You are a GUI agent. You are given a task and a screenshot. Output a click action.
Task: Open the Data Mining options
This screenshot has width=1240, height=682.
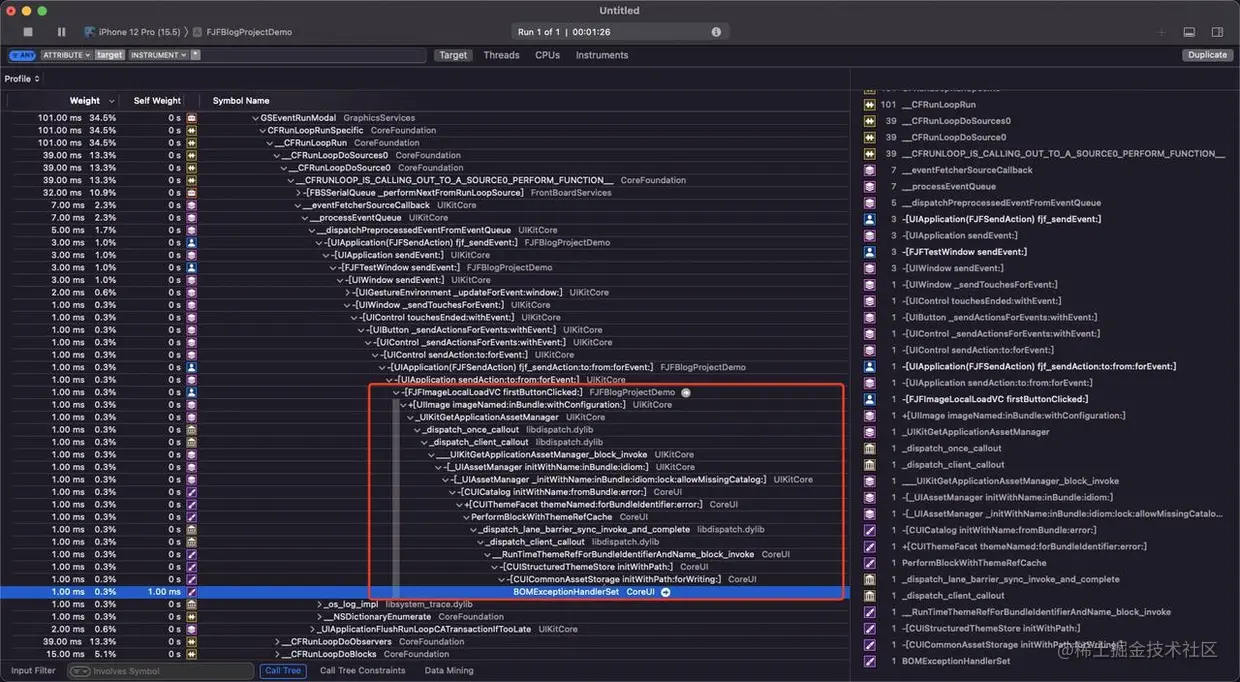[449, 671]
